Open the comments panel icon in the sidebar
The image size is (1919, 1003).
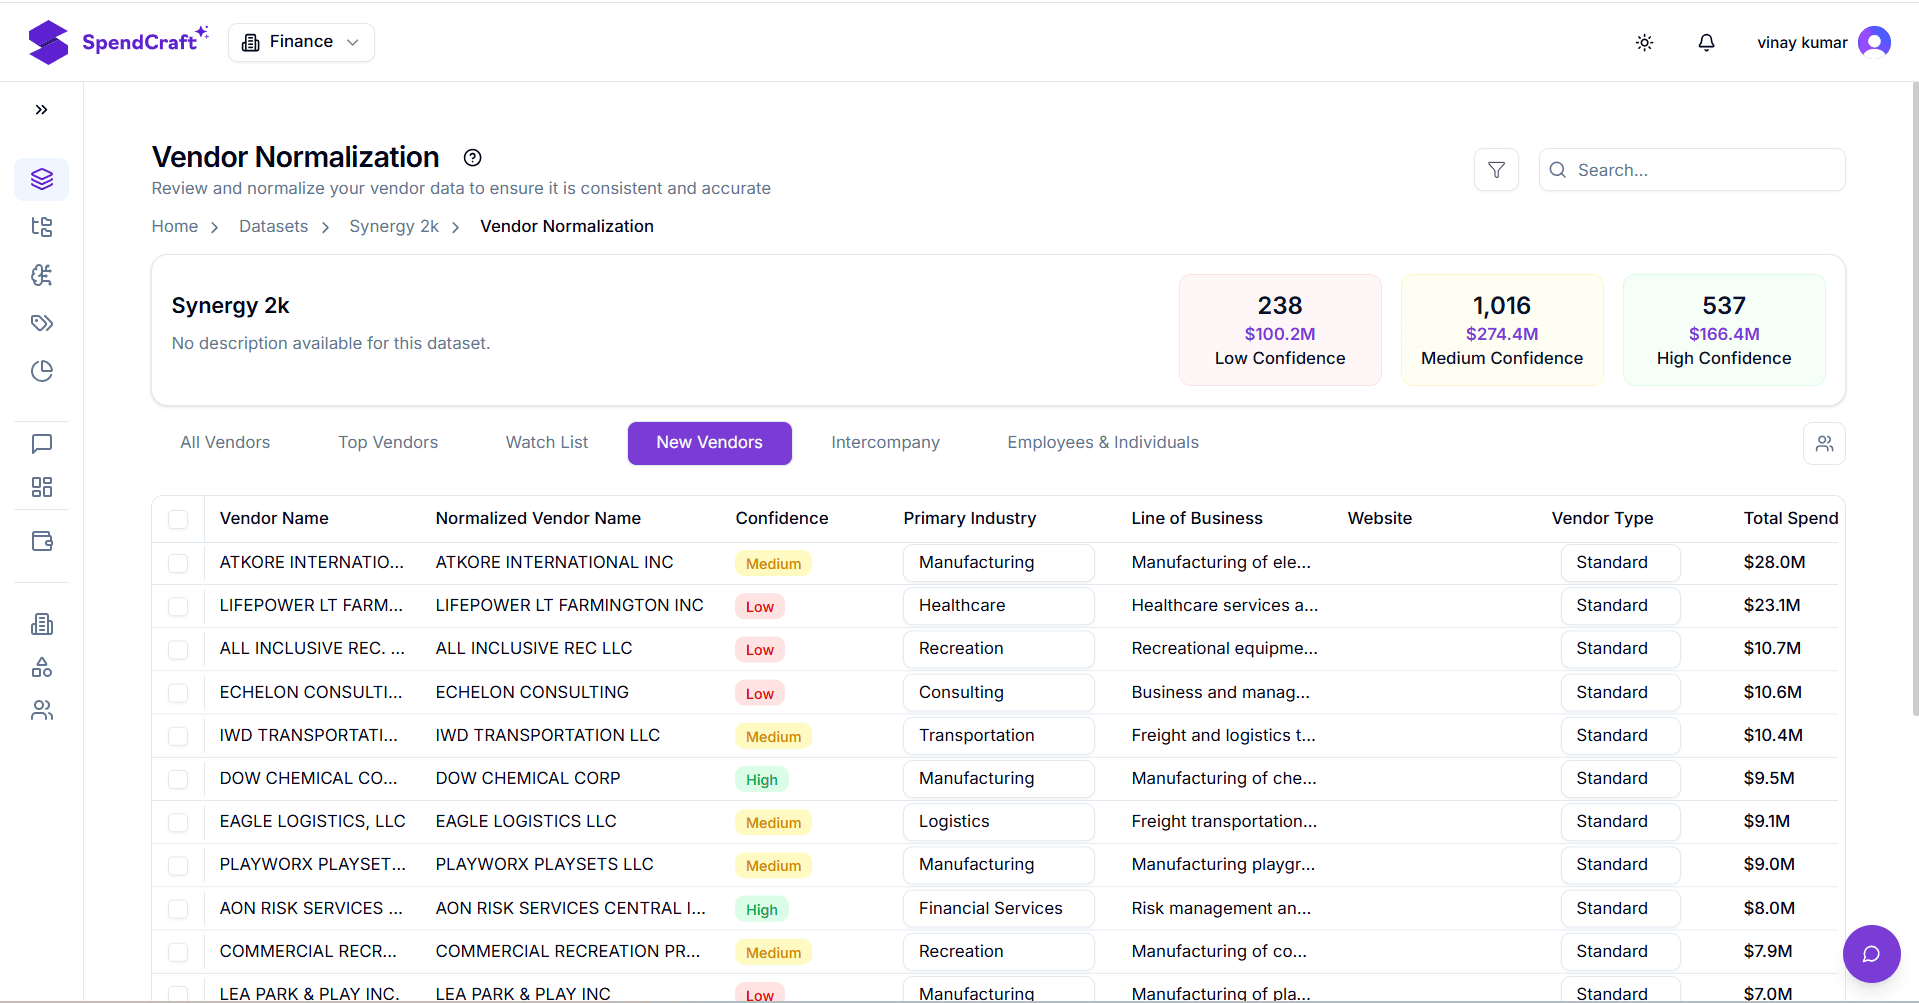click(x=41, y=444)
